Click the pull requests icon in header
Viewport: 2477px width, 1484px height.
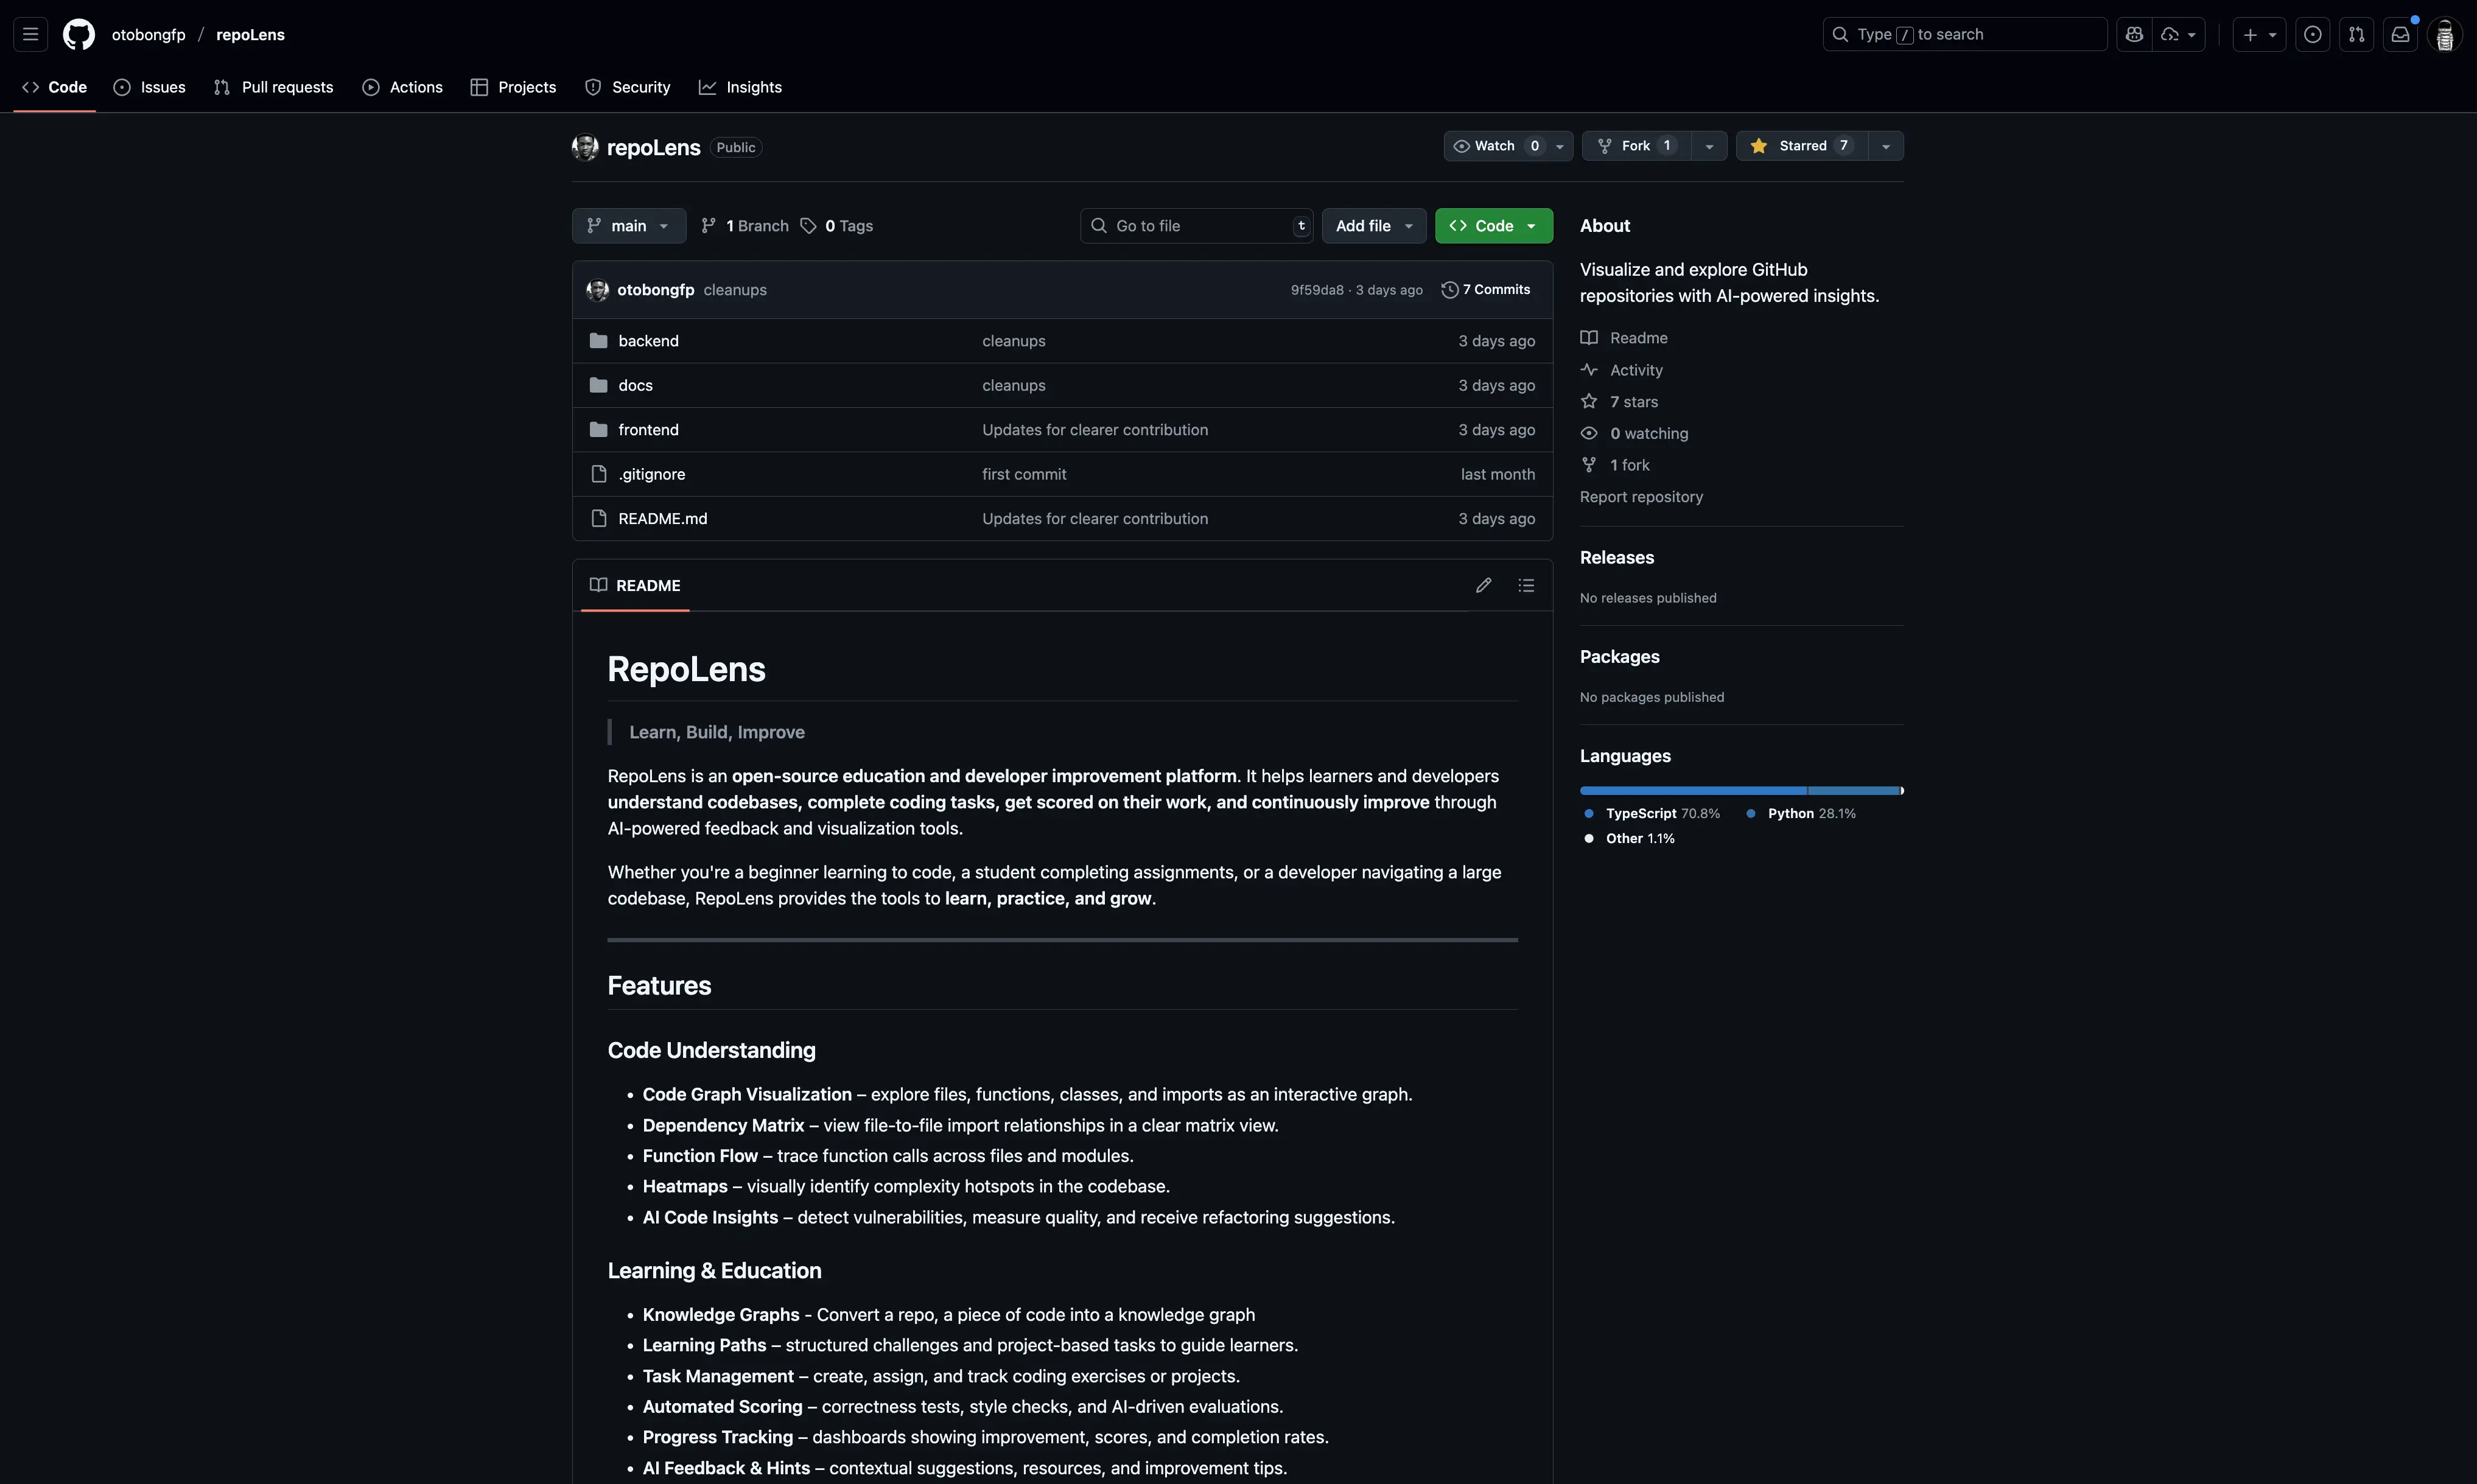click(x=2356, y=33)
